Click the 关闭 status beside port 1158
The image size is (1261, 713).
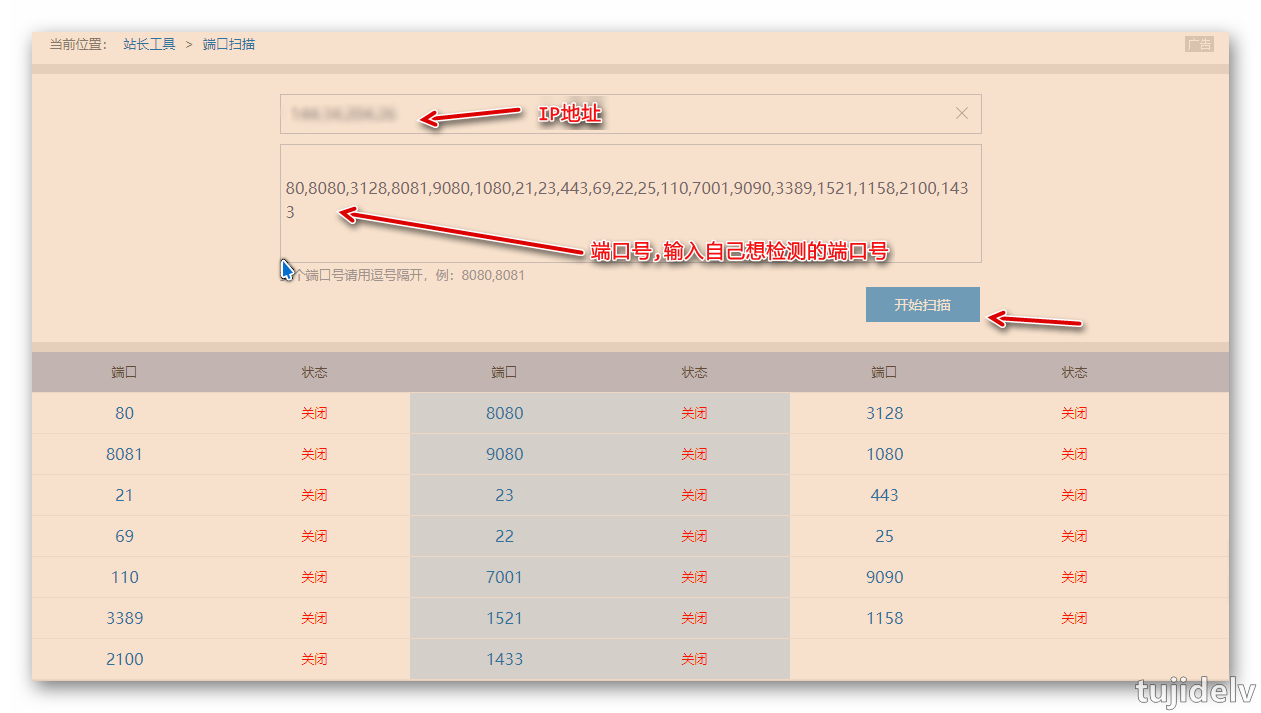click(1074, 618)
